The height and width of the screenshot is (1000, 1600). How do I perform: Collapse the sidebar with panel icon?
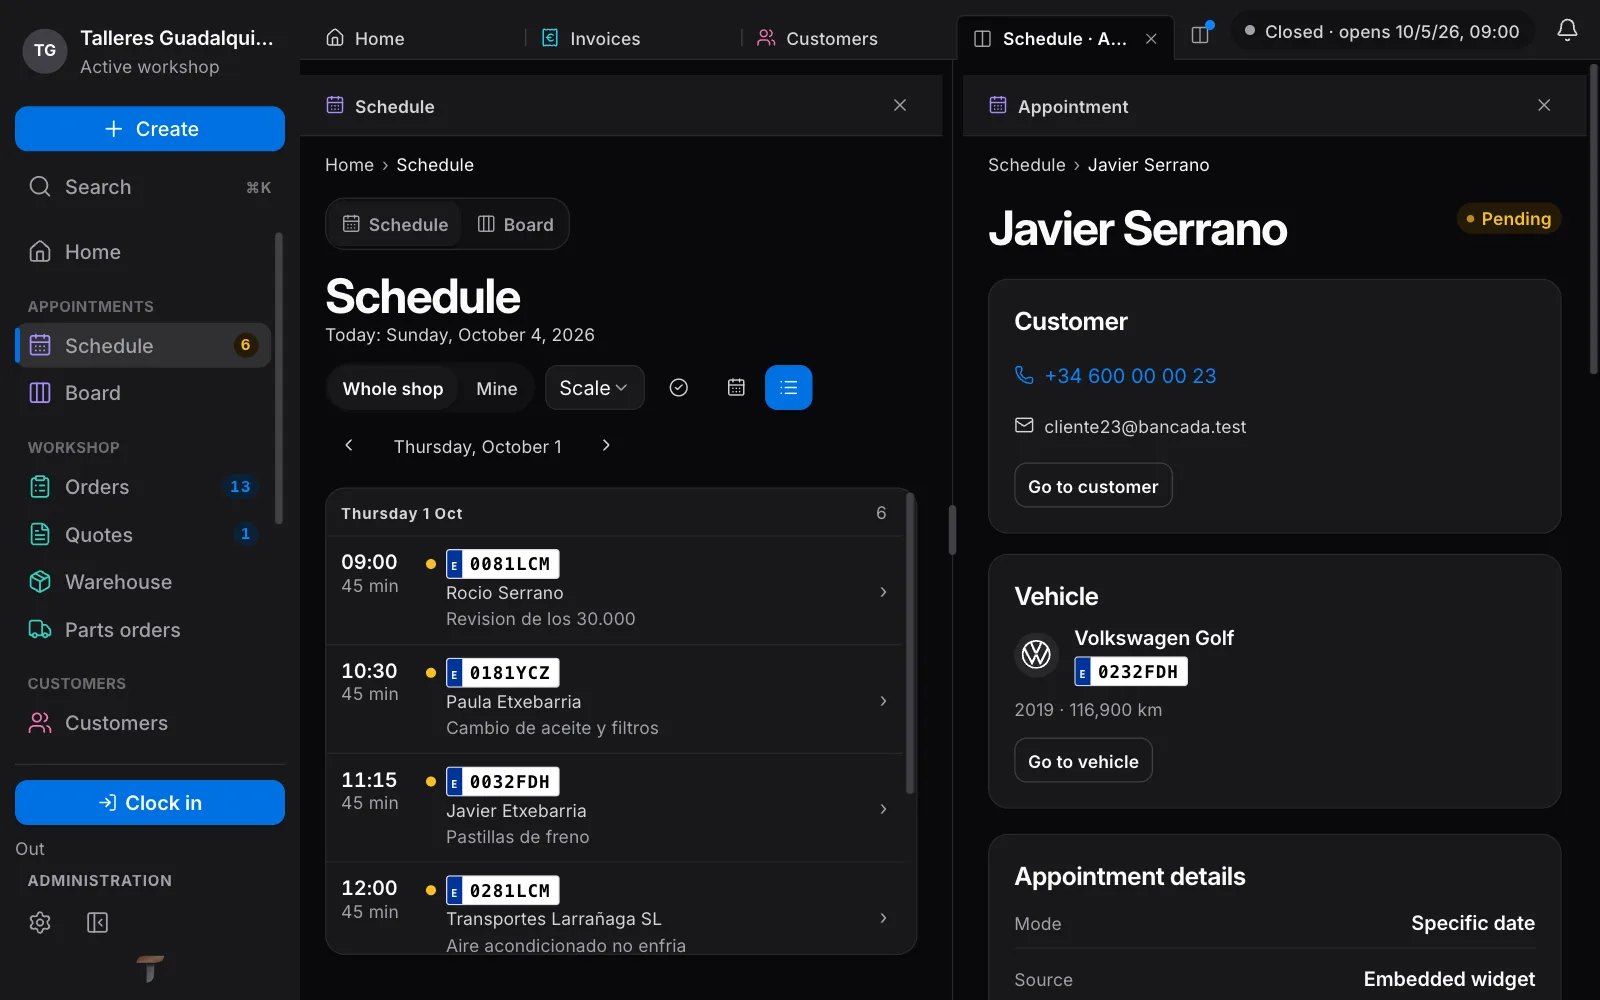pos(97,922)
